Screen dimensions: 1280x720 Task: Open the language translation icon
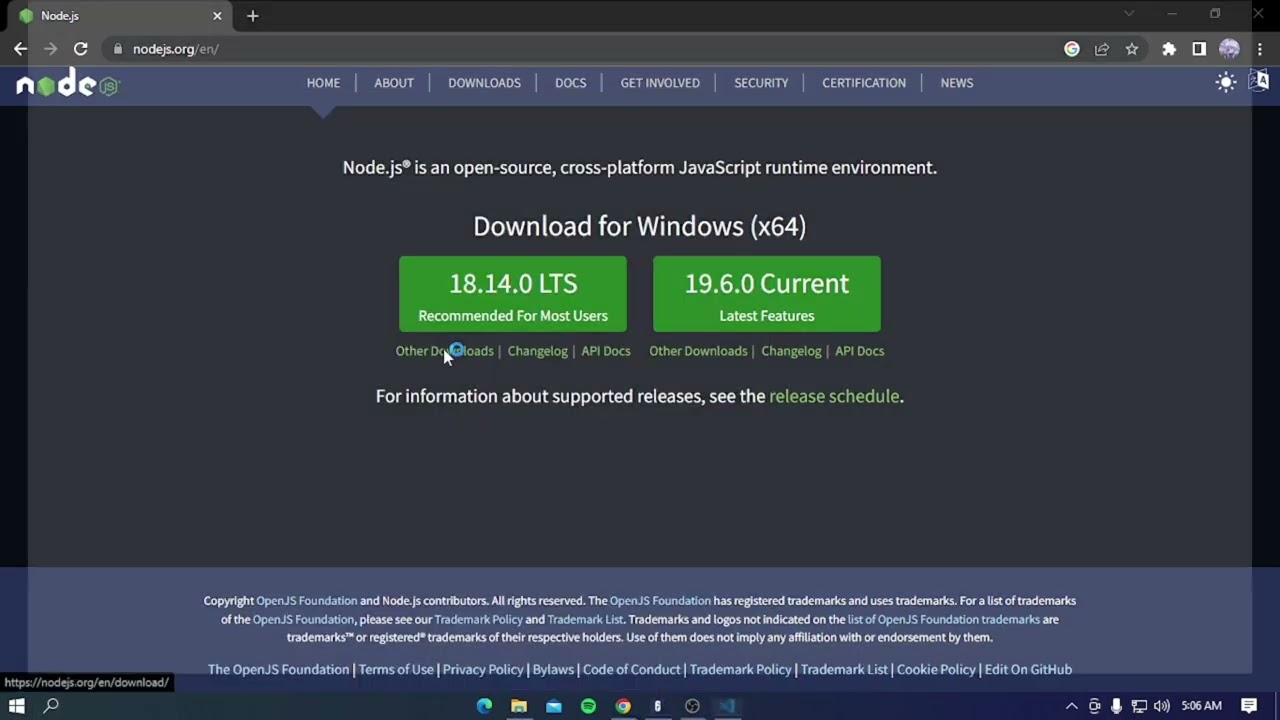pyautogui.click(x=1258, y=81)
